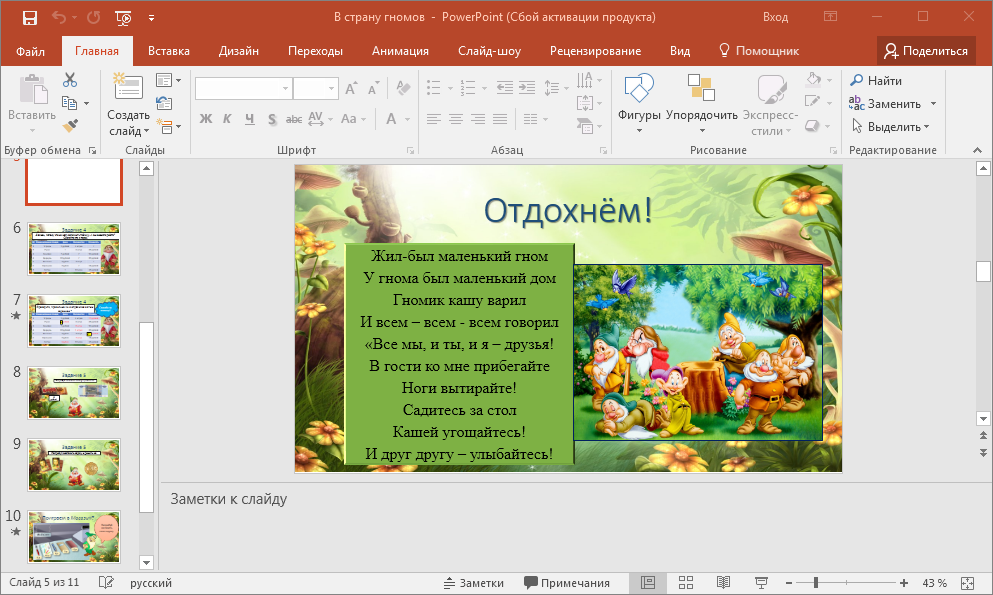Open the Файл tab

[x=30, y=51]
